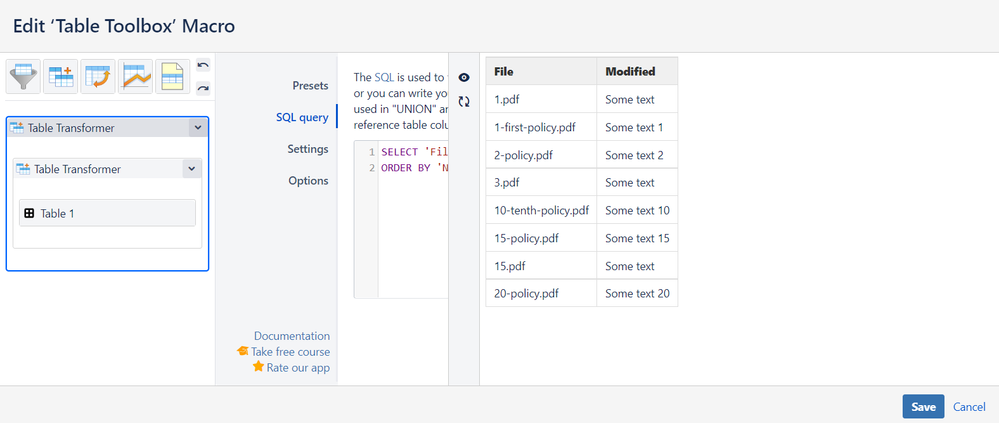This screenshot has width=999, height=423.
Task: Redo the last undone change
Action: tap(203, 88)
